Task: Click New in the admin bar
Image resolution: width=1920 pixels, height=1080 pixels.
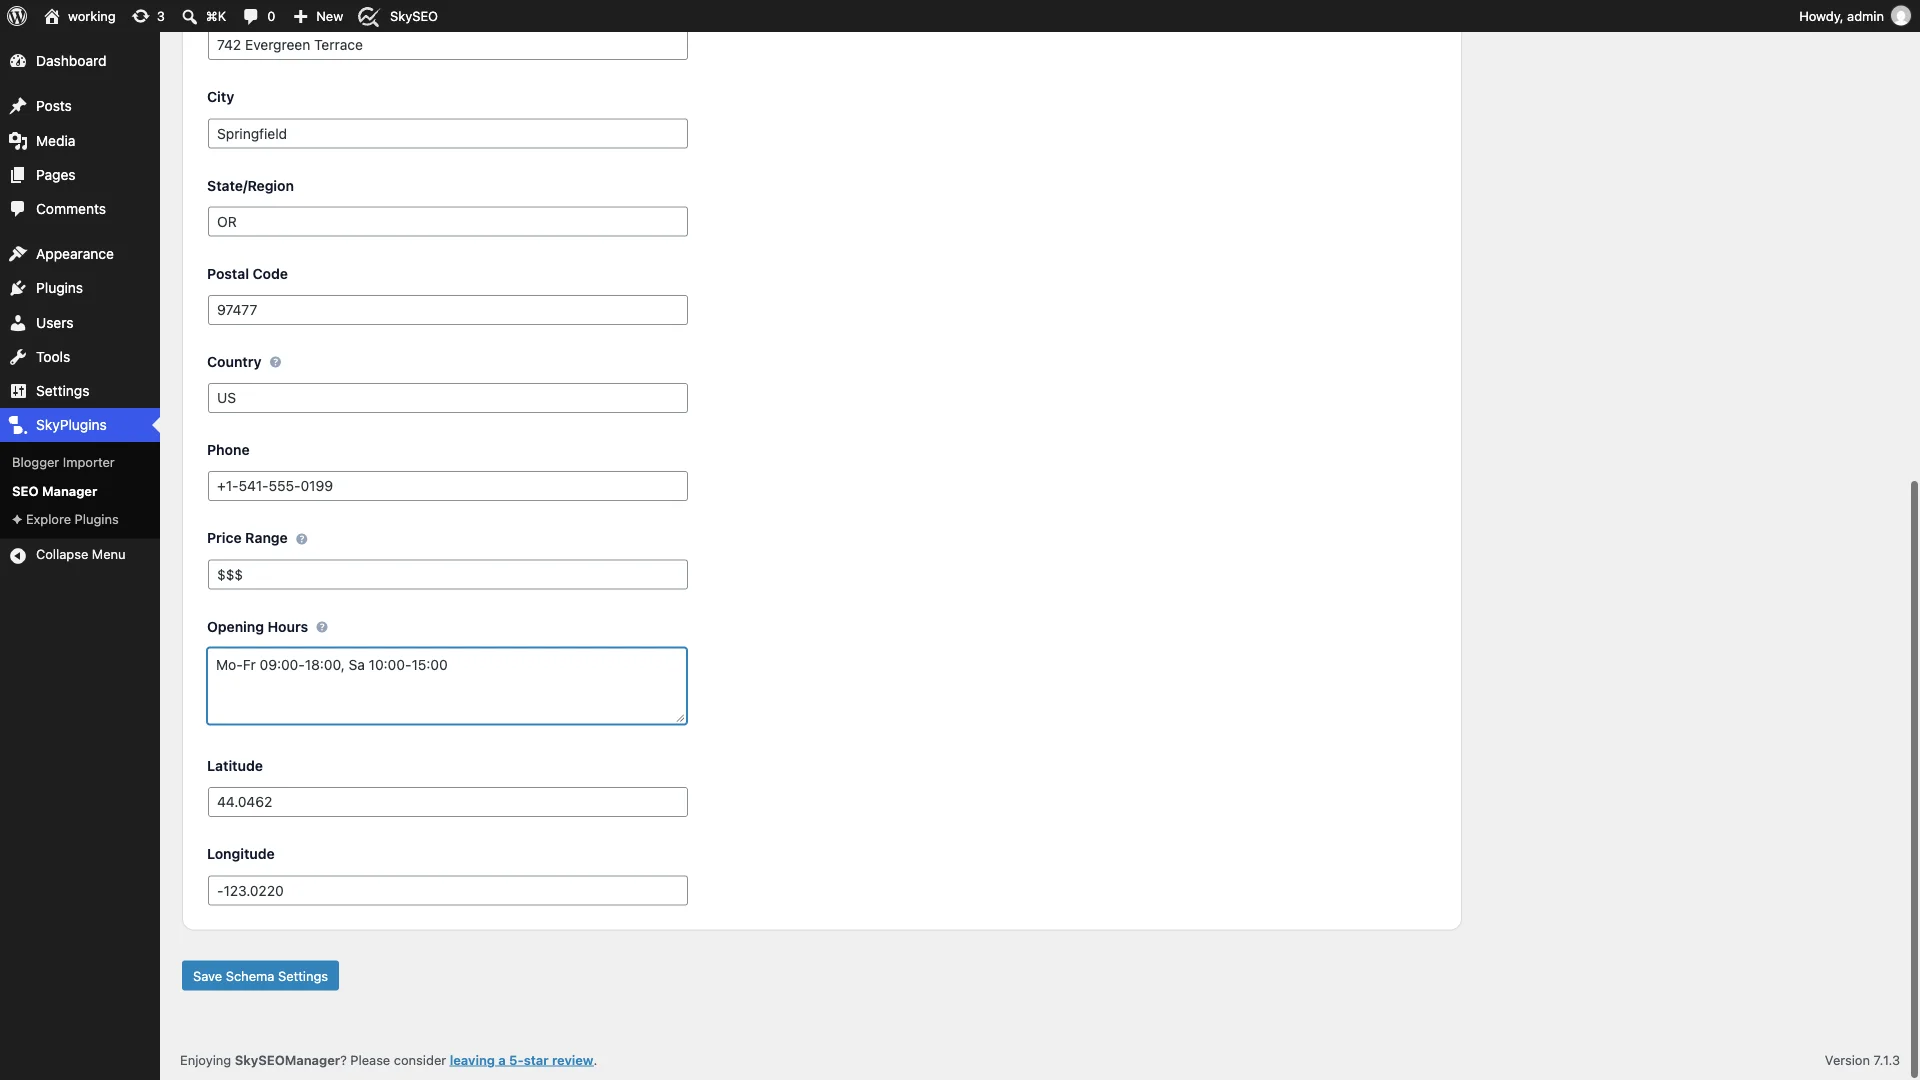Action: [x=329, y=16]
